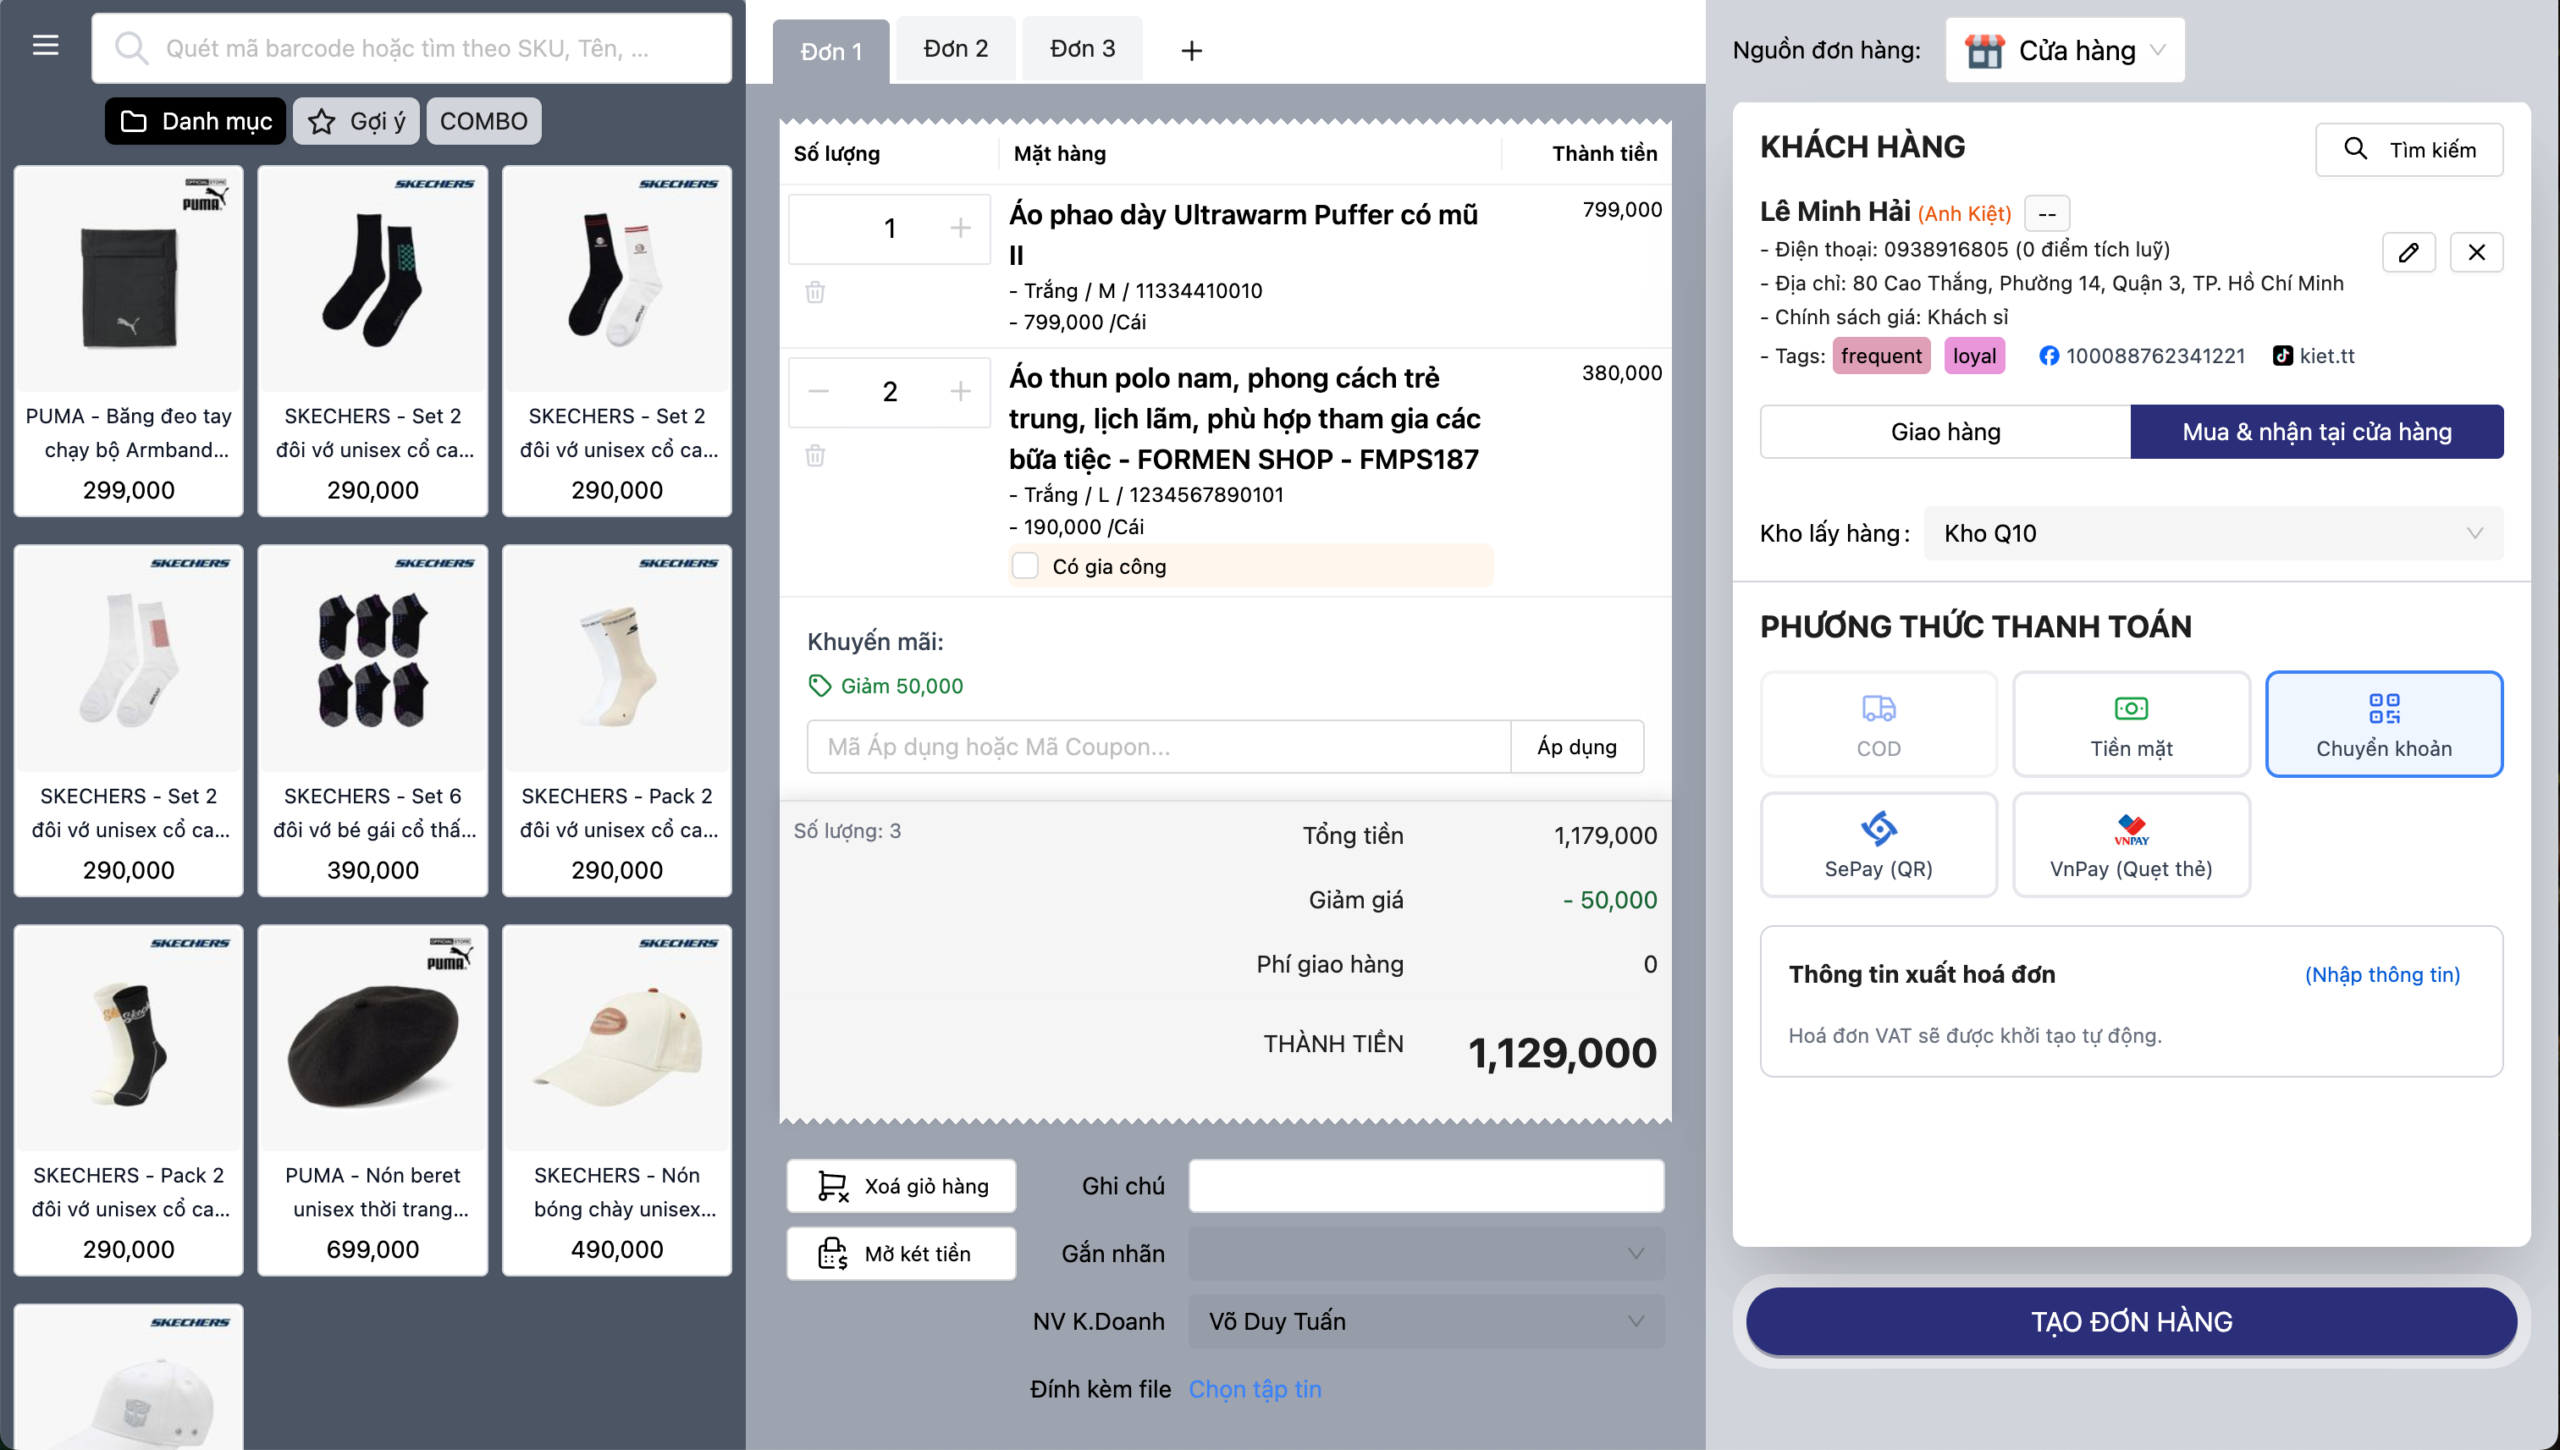The width and height of the screenshot is (2560, 1450).
Task: Switch to Giao hàng delivery mode
Action: click(1945, 432)
